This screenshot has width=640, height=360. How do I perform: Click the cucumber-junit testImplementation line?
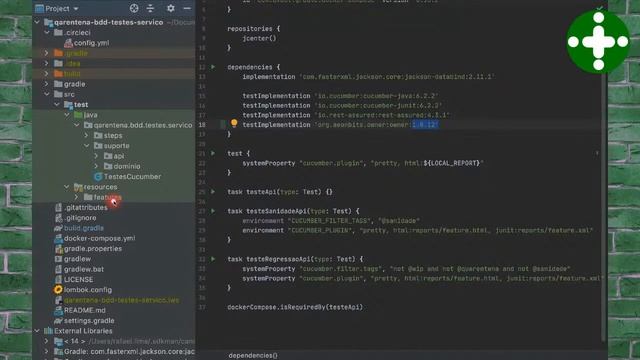click(342, 105)
